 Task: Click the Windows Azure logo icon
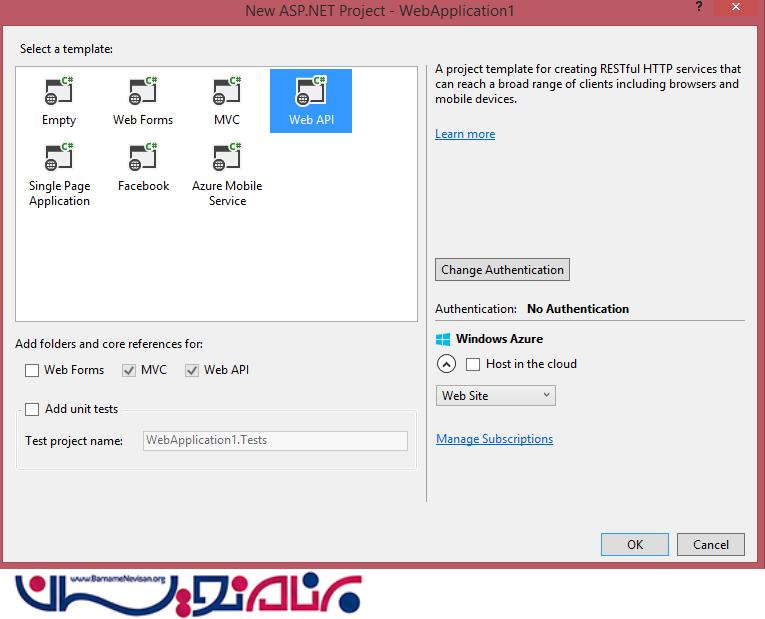pos(443,339)
